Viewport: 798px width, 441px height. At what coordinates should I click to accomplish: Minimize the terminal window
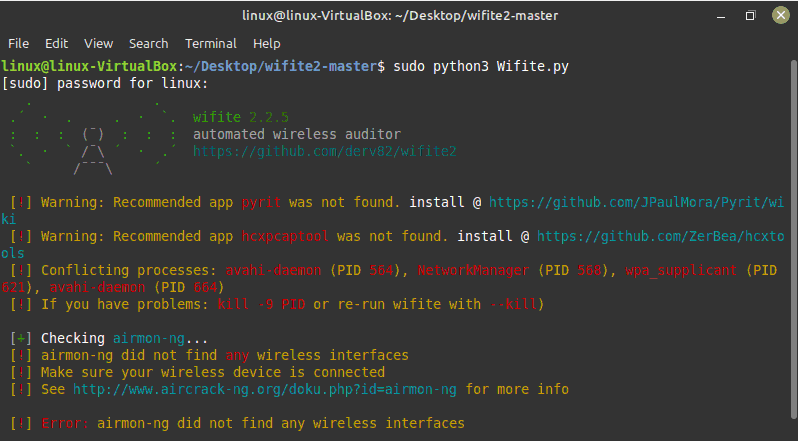pyautogui.click(x=721, y=16)
